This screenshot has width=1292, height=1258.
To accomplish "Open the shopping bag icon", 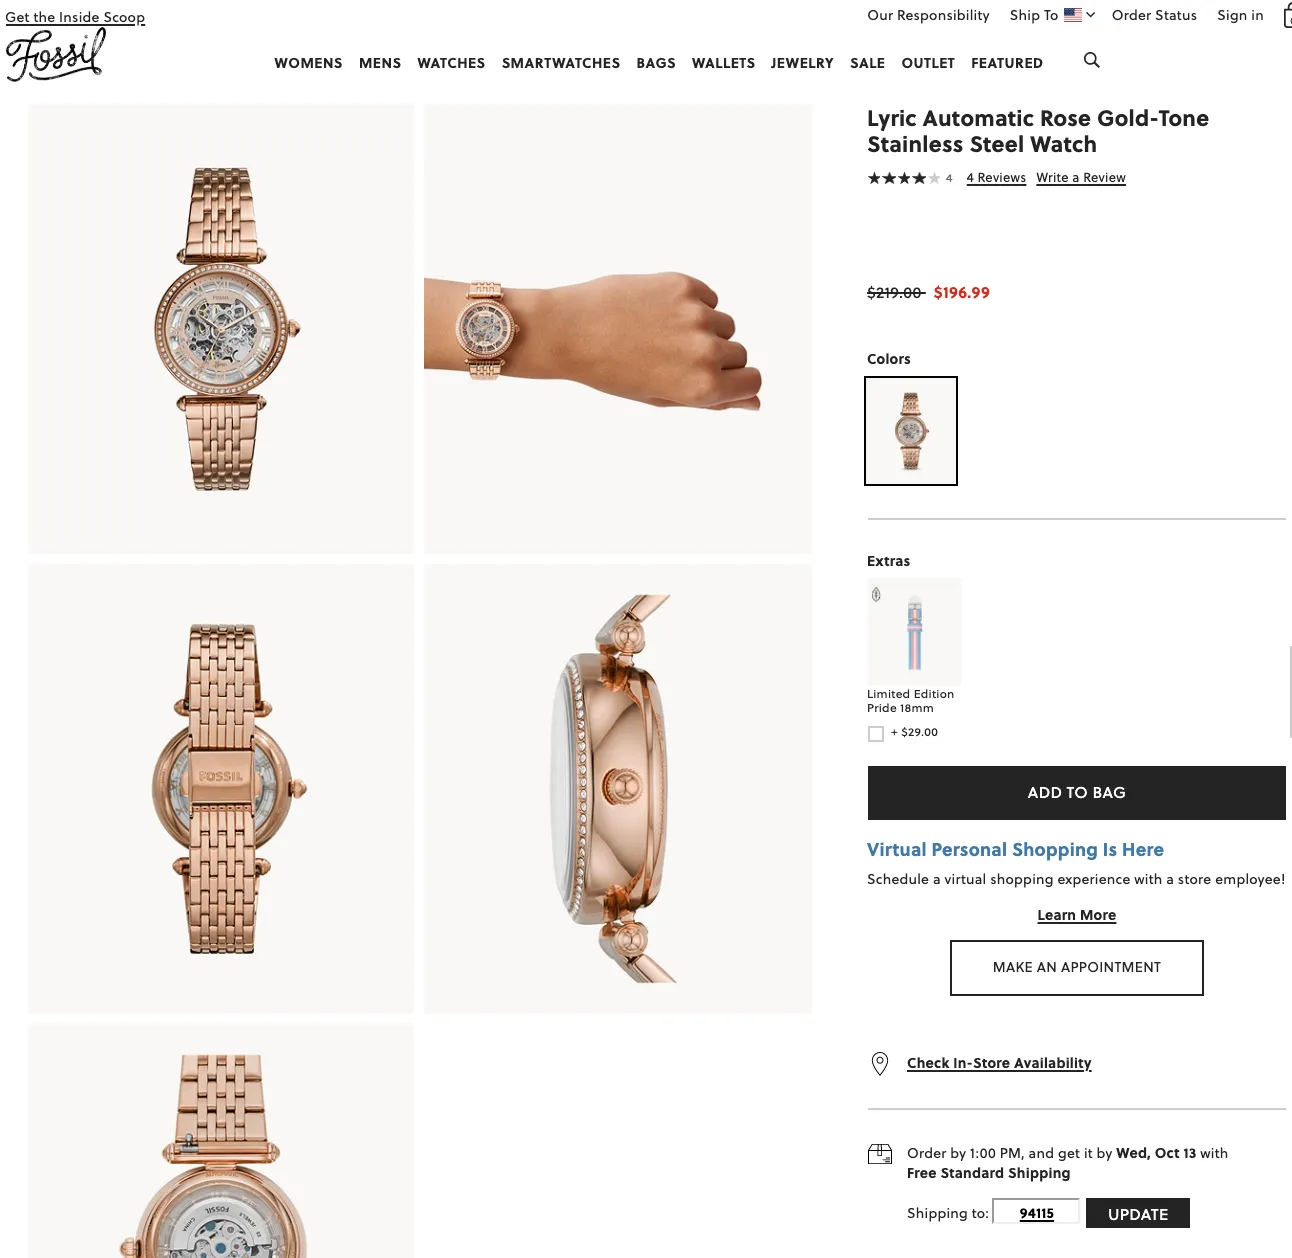I will (1287, 15).
